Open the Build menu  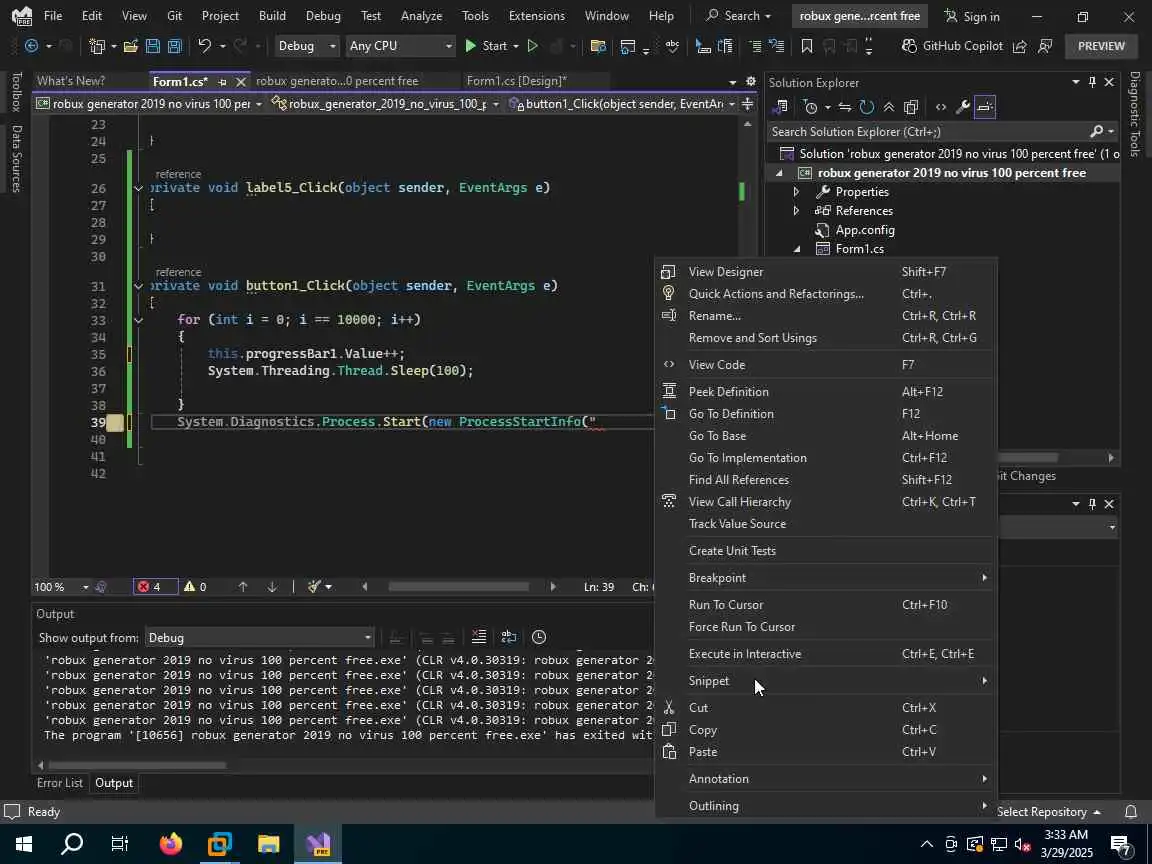pyautogui.click(x=272, y=15)
